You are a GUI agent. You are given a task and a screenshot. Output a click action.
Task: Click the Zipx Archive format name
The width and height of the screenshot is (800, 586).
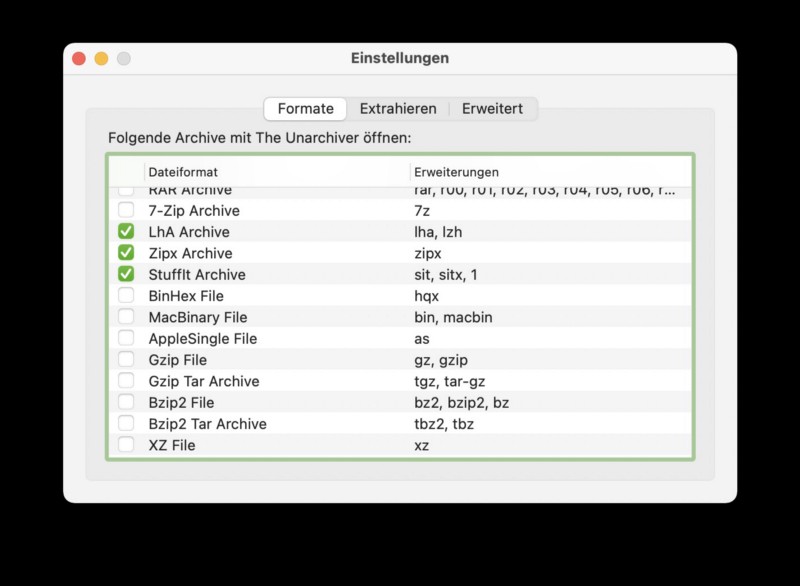[190, 253]
